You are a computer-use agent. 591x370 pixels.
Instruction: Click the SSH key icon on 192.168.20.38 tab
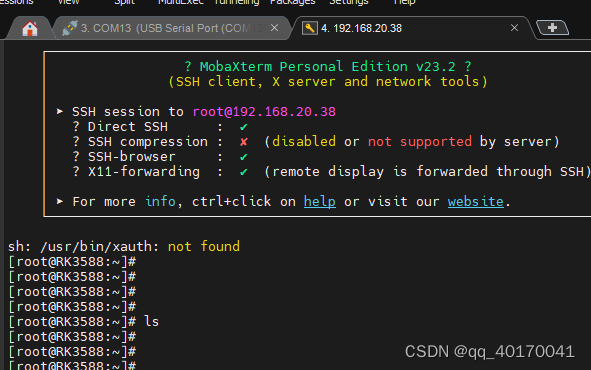pyautogui.click(x=309, y=28)
